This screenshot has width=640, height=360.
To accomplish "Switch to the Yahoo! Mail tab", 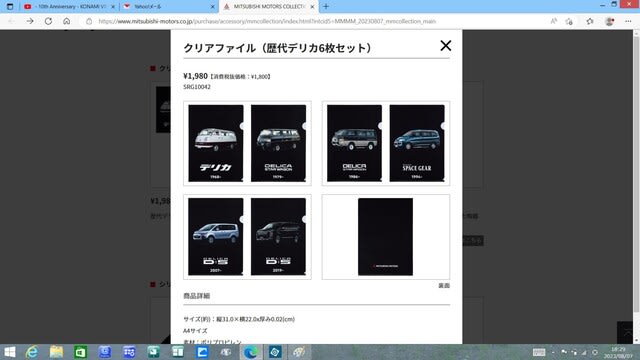I will tap(168, 7).
